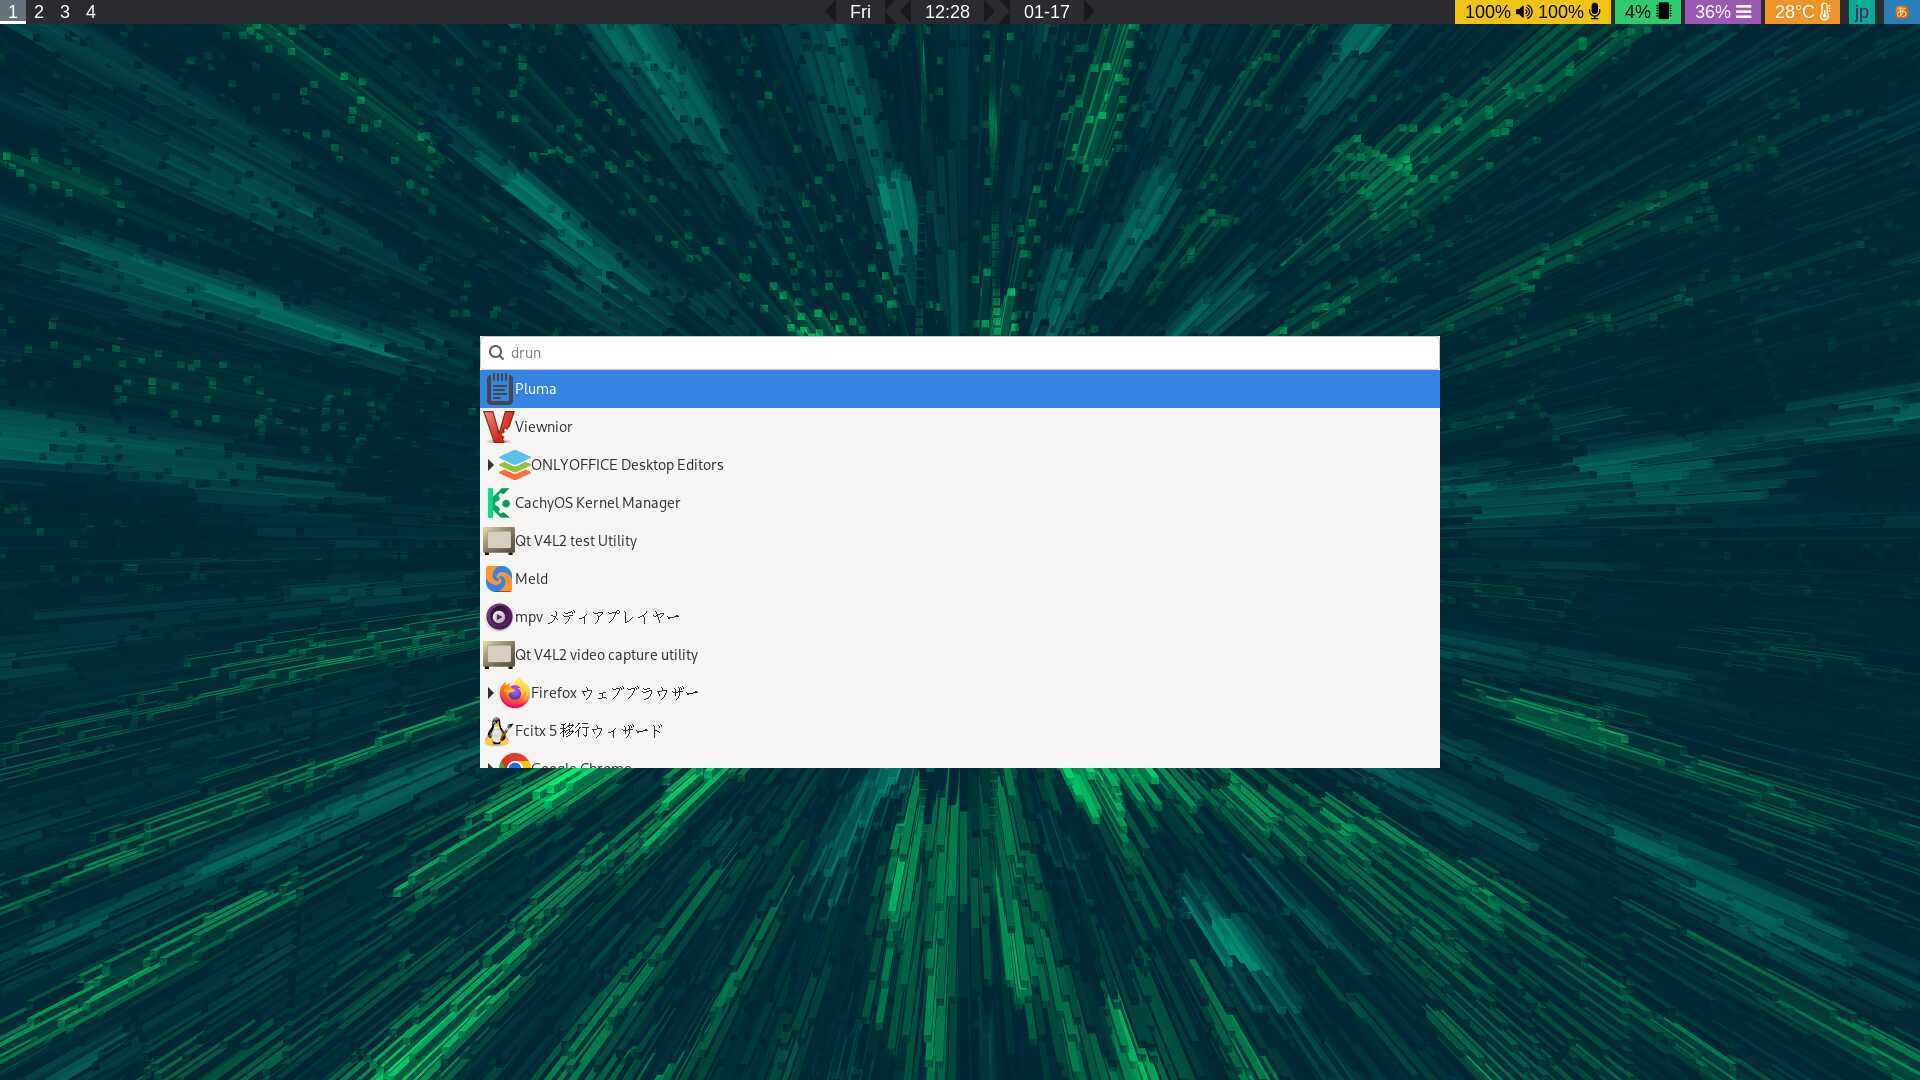
Task: Click the jp keyboard layout indicator
Action: point(1861,12)
